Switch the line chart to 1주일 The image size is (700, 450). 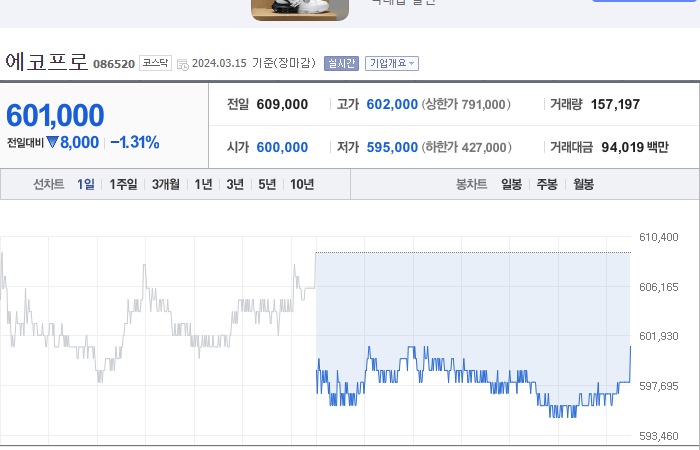click(x=123, y=184)
